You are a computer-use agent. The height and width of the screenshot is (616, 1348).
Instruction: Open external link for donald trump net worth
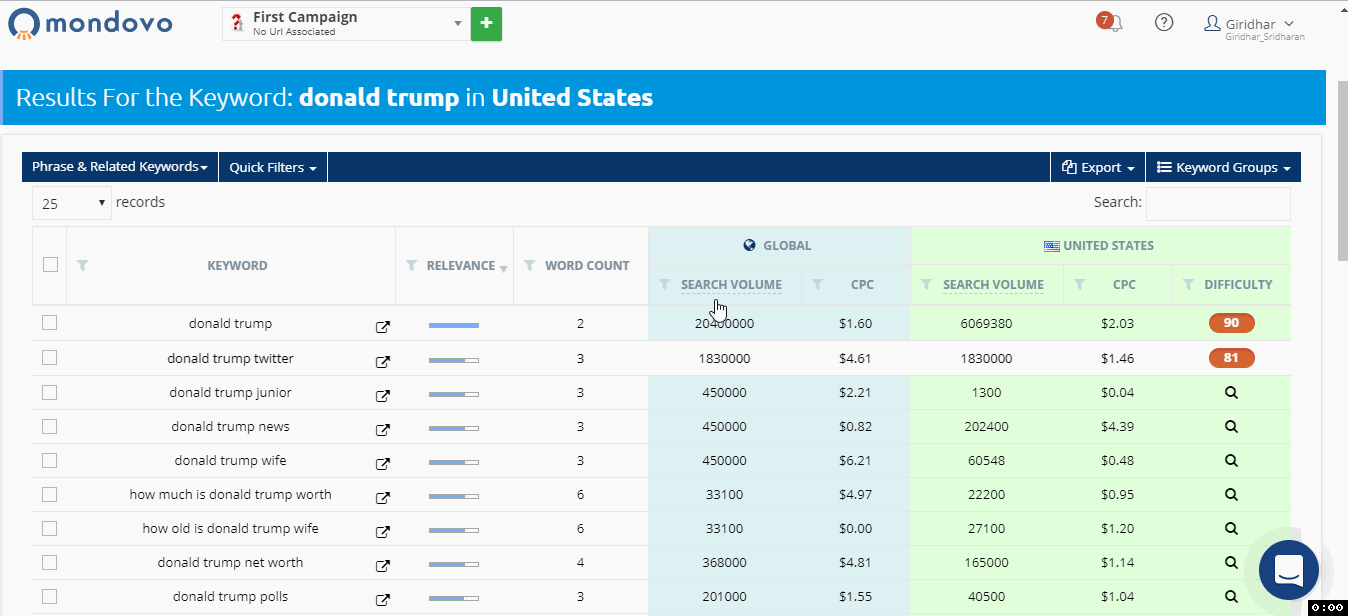click(382, 565)
